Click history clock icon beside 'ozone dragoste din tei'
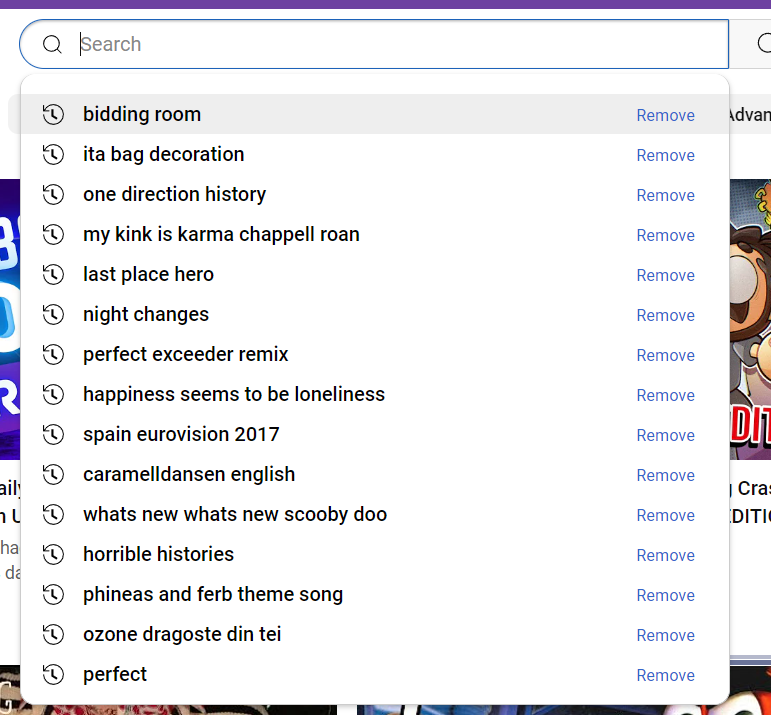Viewport: 771px width, 715px height. [53, 634]
